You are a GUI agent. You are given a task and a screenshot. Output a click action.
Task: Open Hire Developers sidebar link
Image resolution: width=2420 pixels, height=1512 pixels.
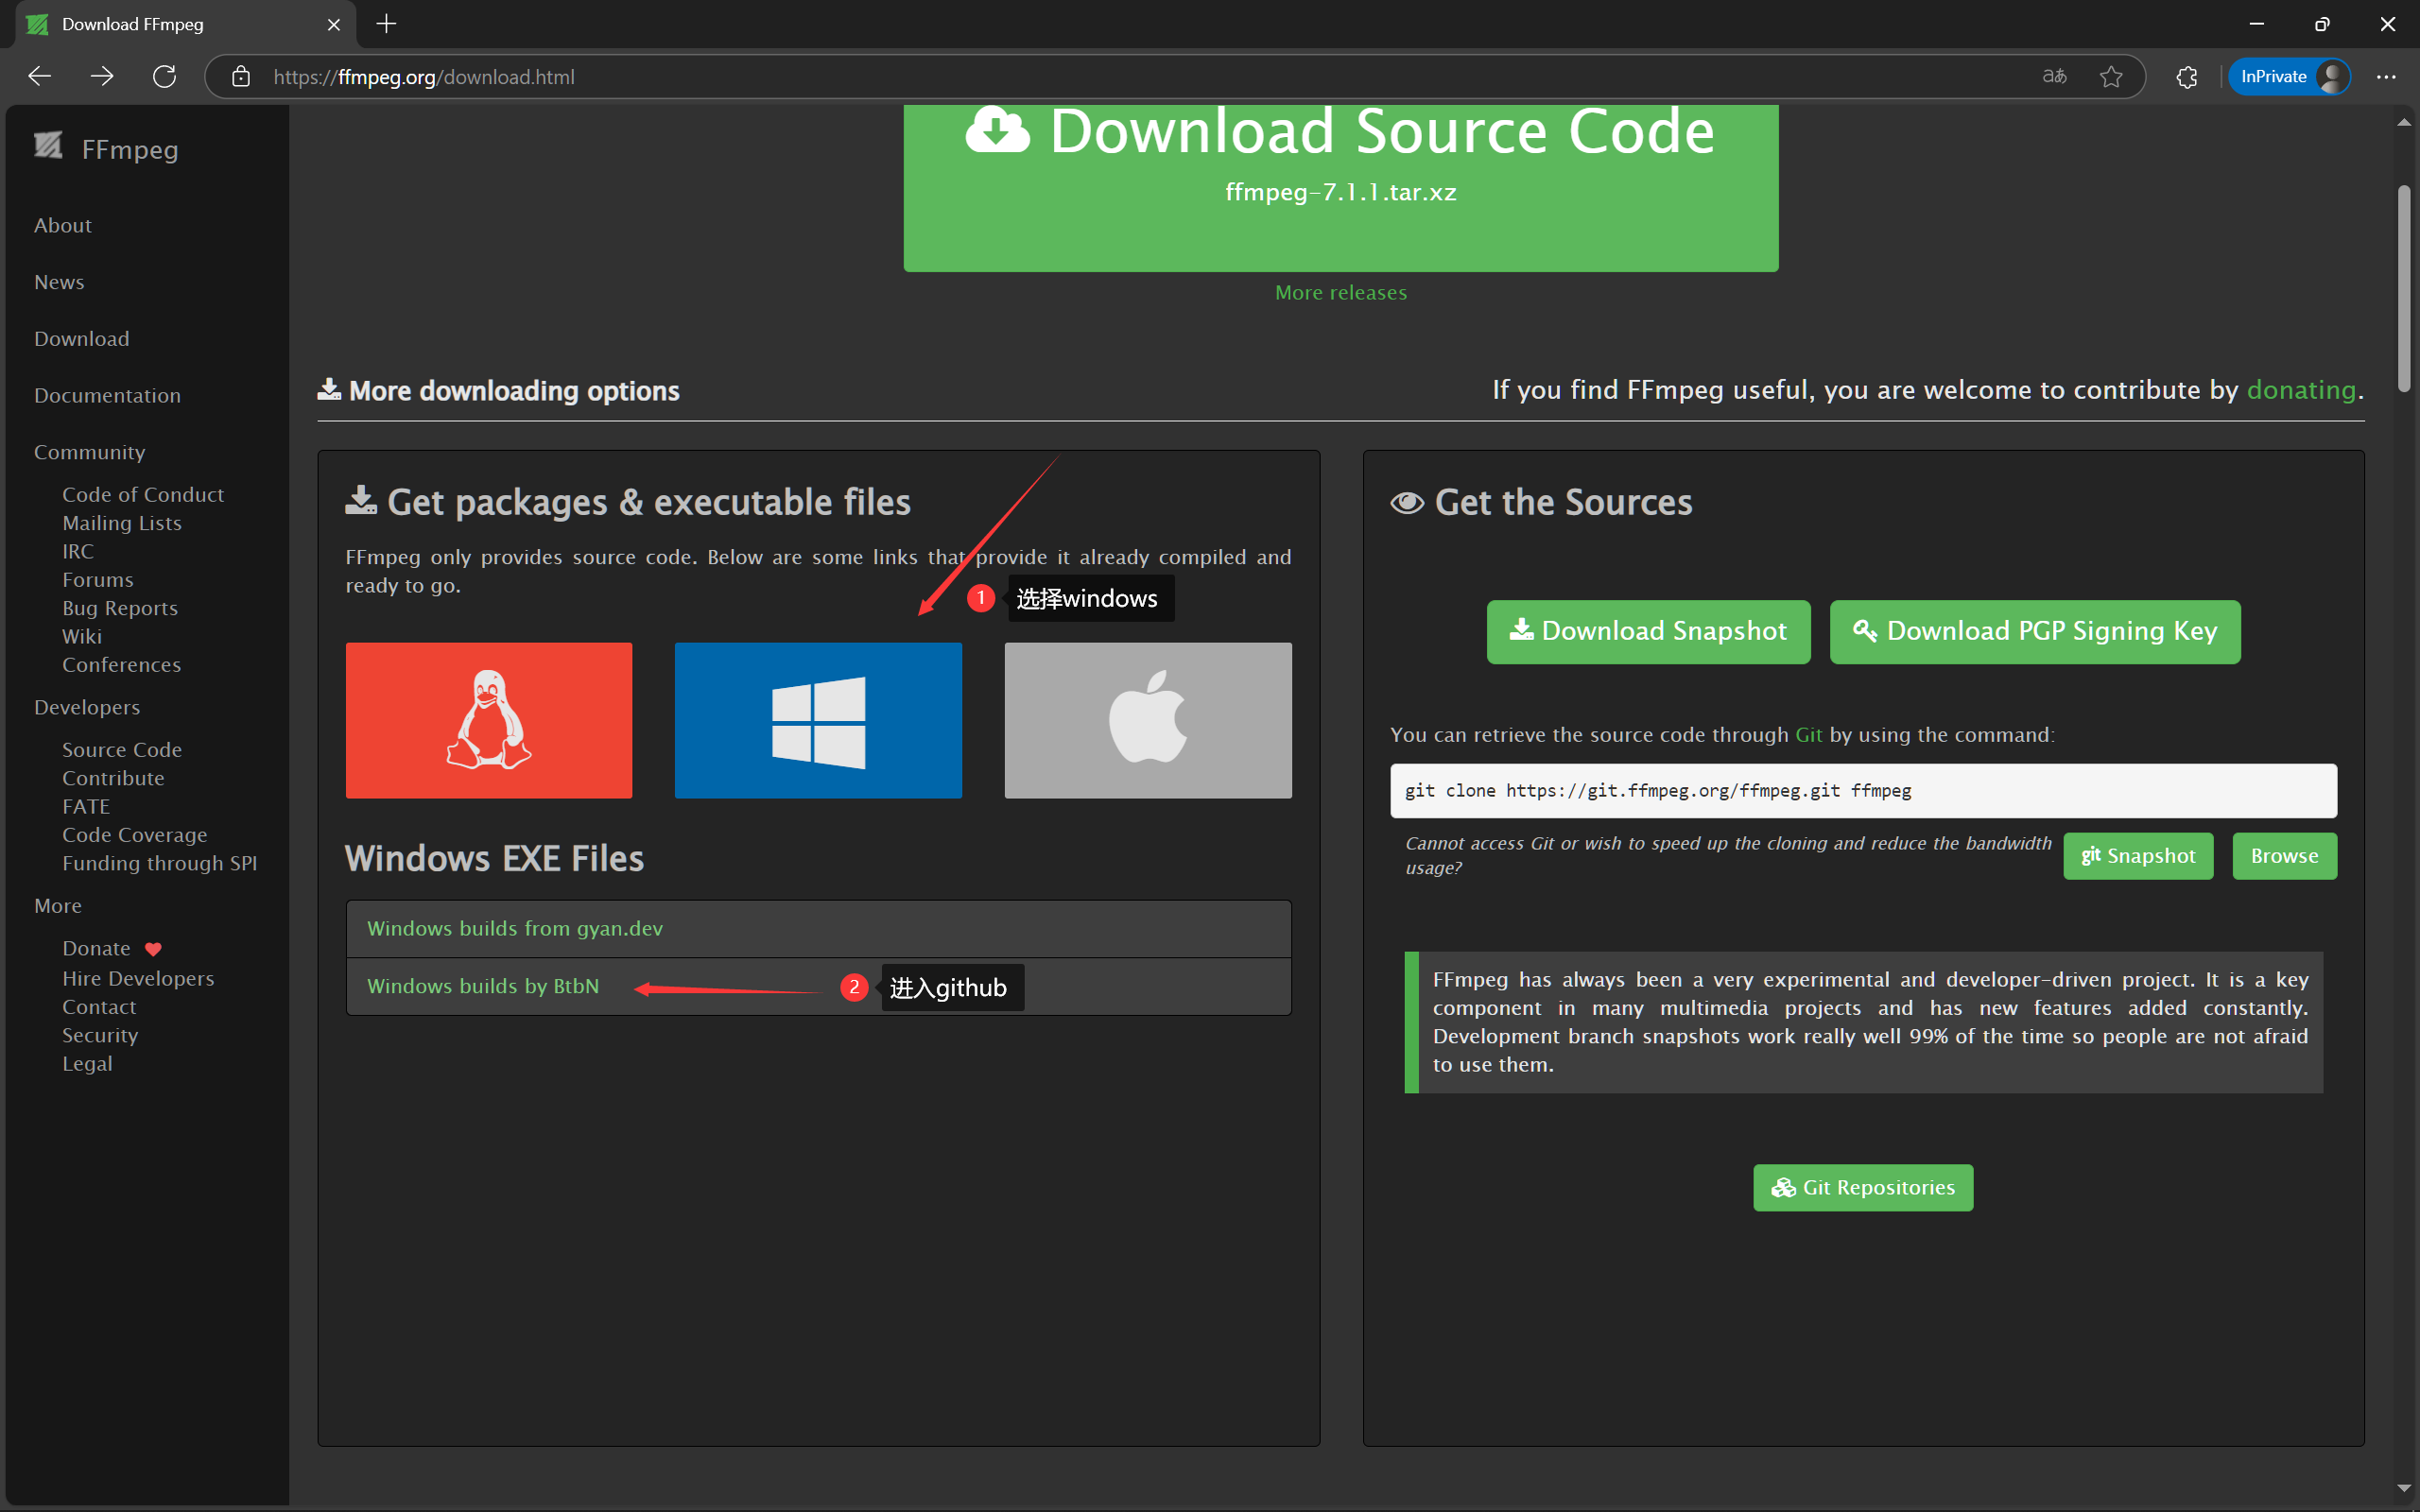[138, 979]
